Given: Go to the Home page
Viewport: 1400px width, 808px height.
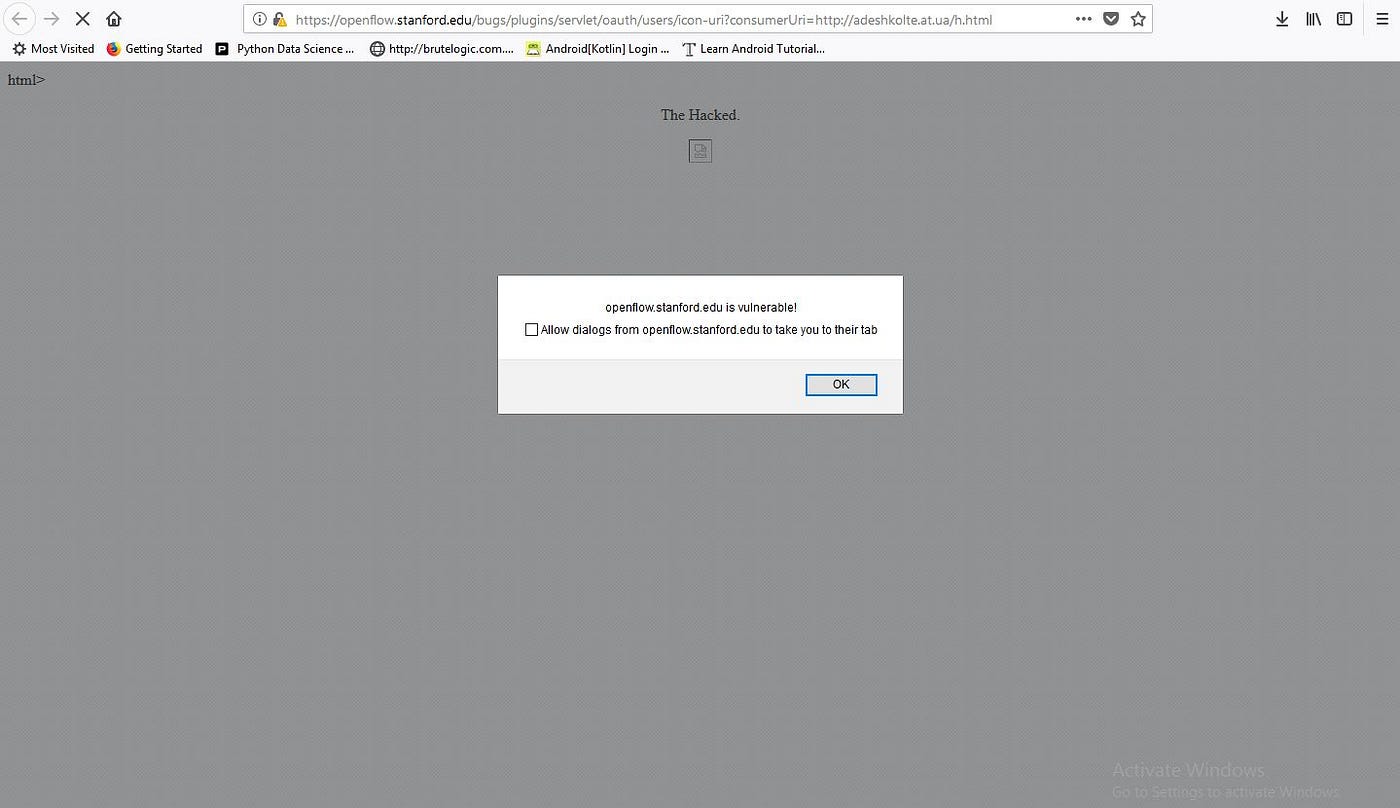Looking at the screenshot, I should (114, 19).
